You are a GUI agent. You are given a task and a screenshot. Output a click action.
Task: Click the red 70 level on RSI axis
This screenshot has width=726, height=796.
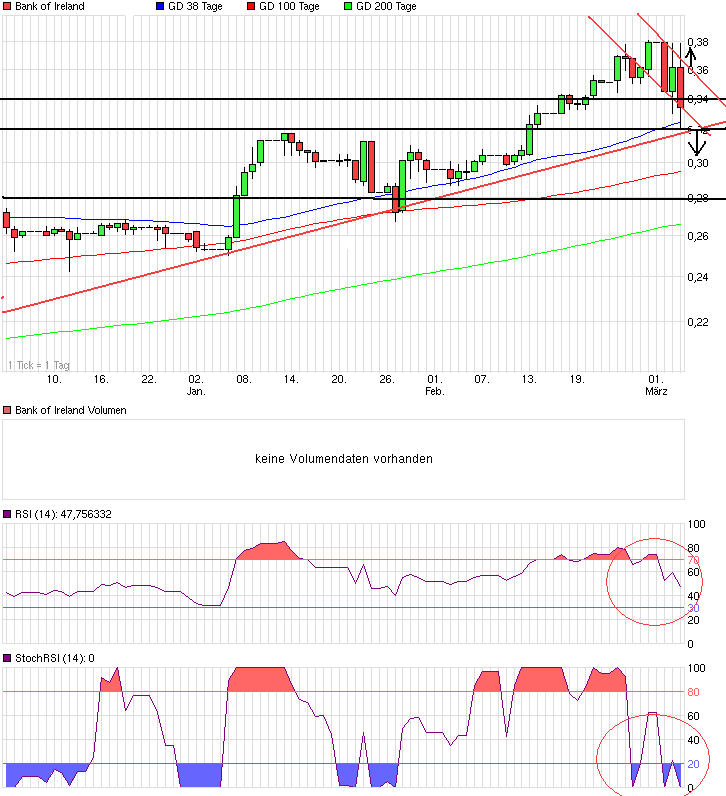coord(691,560)
